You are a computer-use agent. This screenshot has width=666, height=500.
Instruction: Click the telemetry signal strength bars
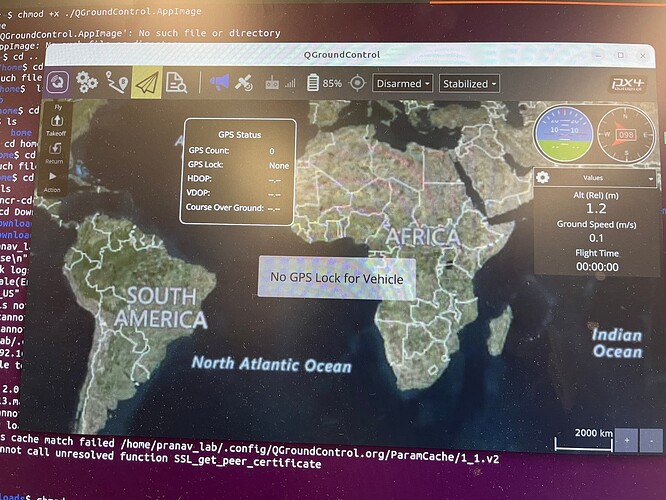tap(290, 83)
